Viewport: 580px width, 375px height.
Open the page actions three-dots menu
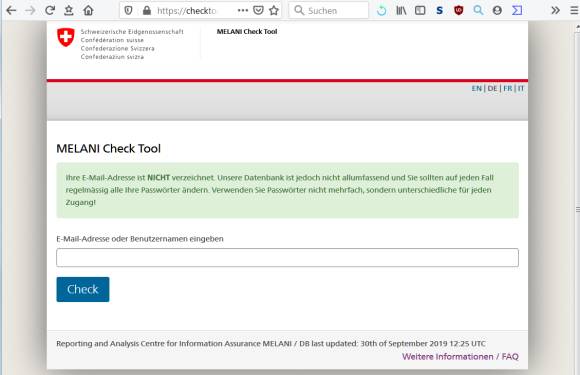[243, 10]
